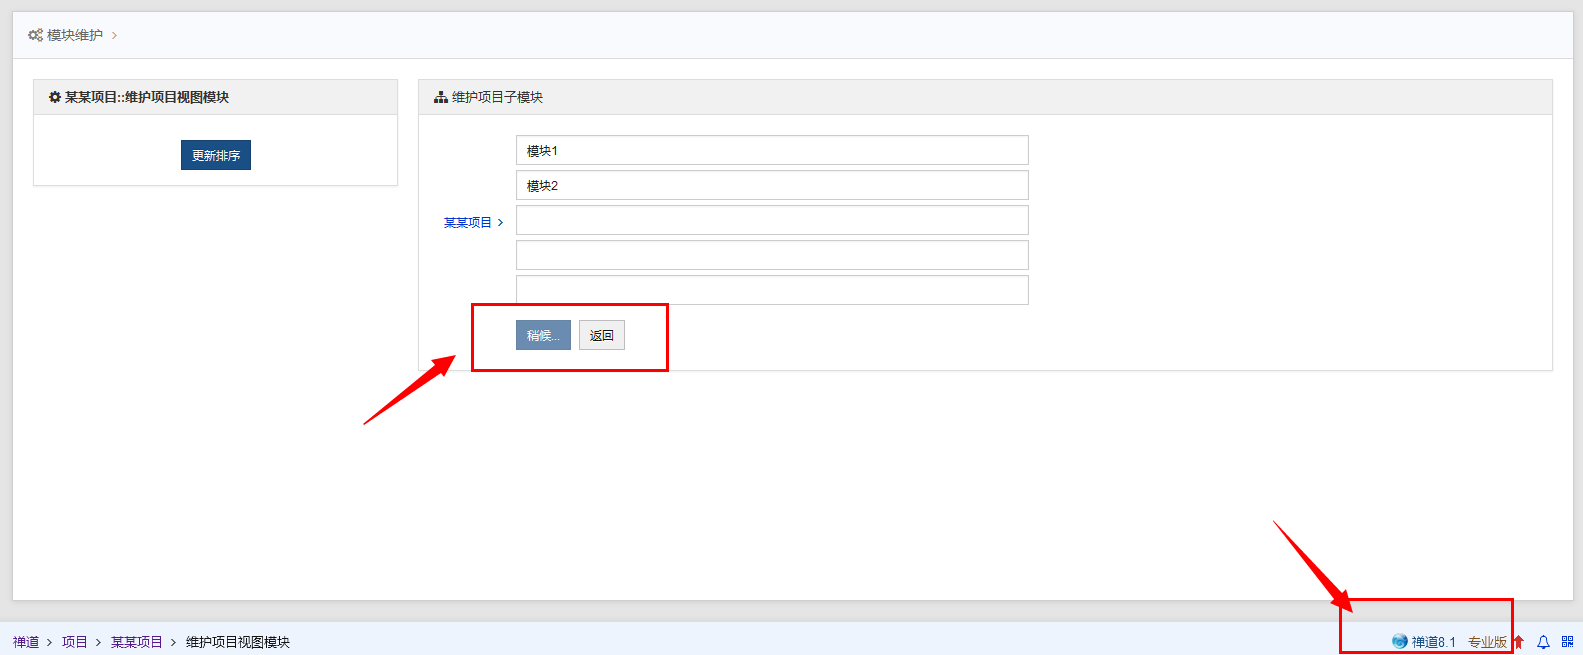The width and height of the screenshot is (1583, 655).
Task: Click the 禅道 globe logo icon
Action: (1400, 641)
